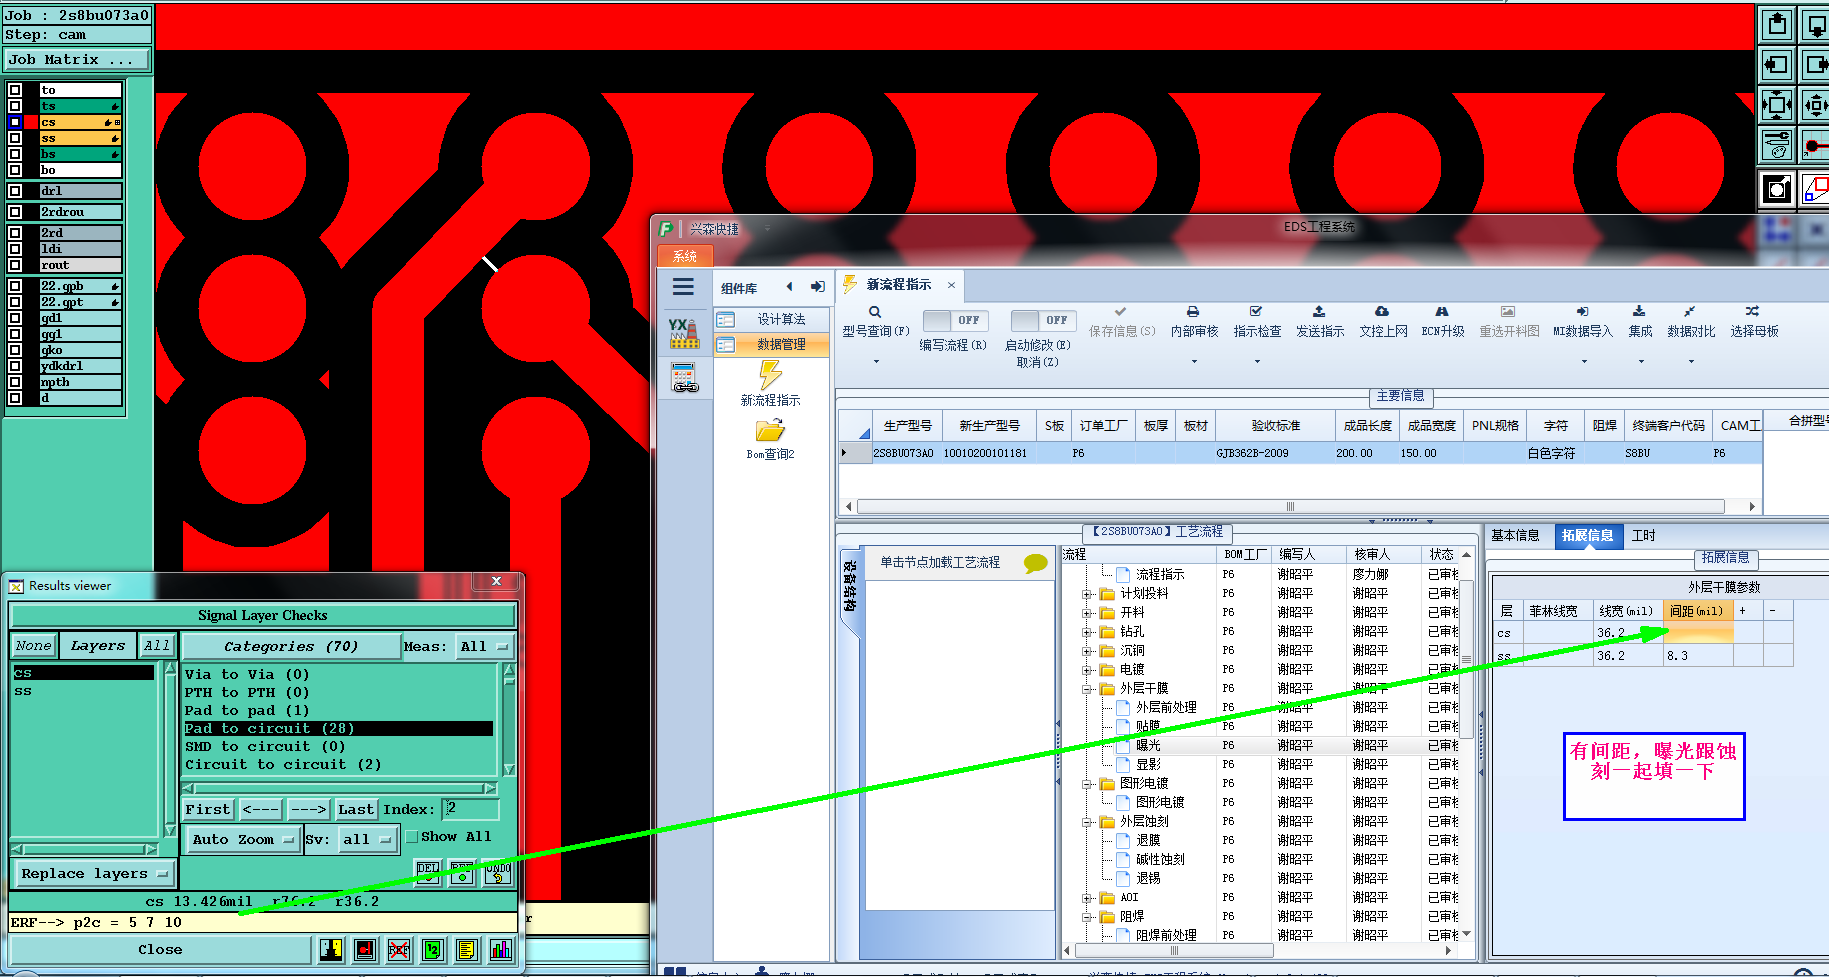
Task: Switch to the 工时 tab
Action: (x=1643, y=536)
